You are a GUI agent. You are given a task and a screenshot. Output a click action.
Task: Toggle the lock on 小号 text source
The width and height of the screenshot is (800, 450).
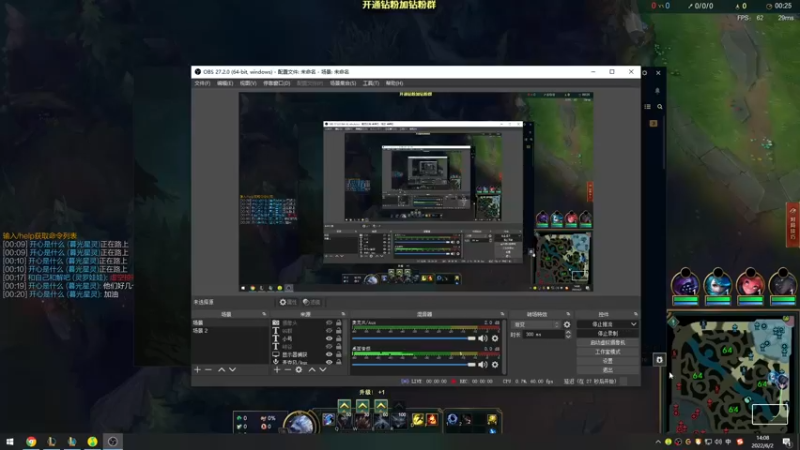(x=338, y=338)
